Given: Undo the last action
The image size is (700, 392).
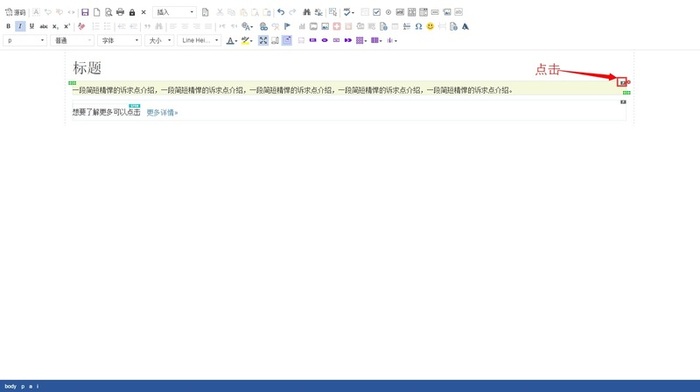Looking at the screenshot, I should [x=281, y=12].
